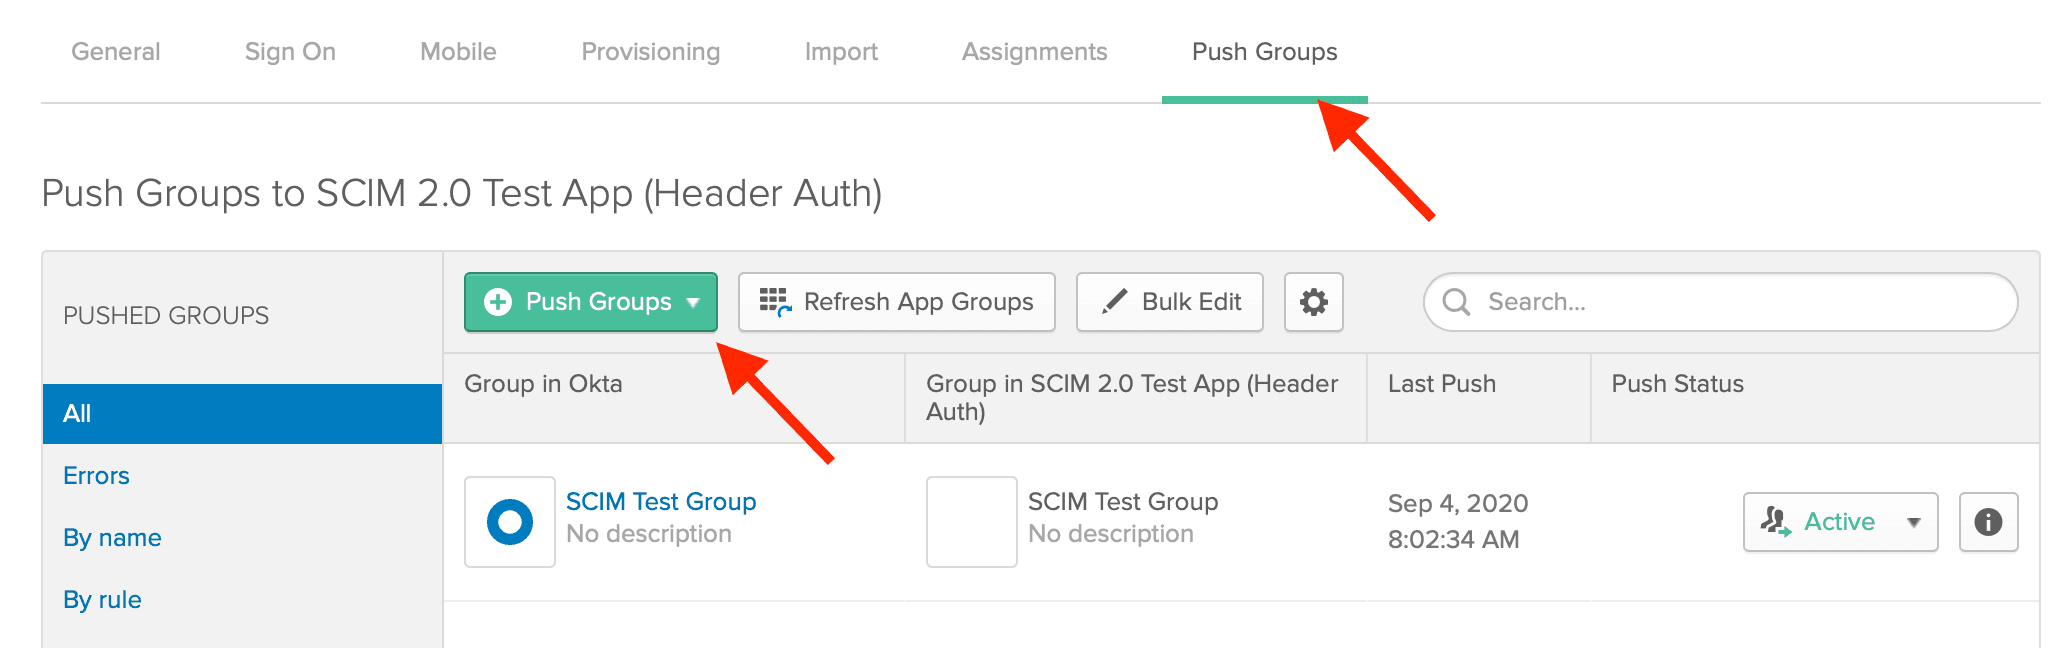The width and height of the screenshot is (2060, 648).
Task: Click the Okta logo icon beside SCIM Test Group
Action: pyautogui.click(x=510, y=521)
